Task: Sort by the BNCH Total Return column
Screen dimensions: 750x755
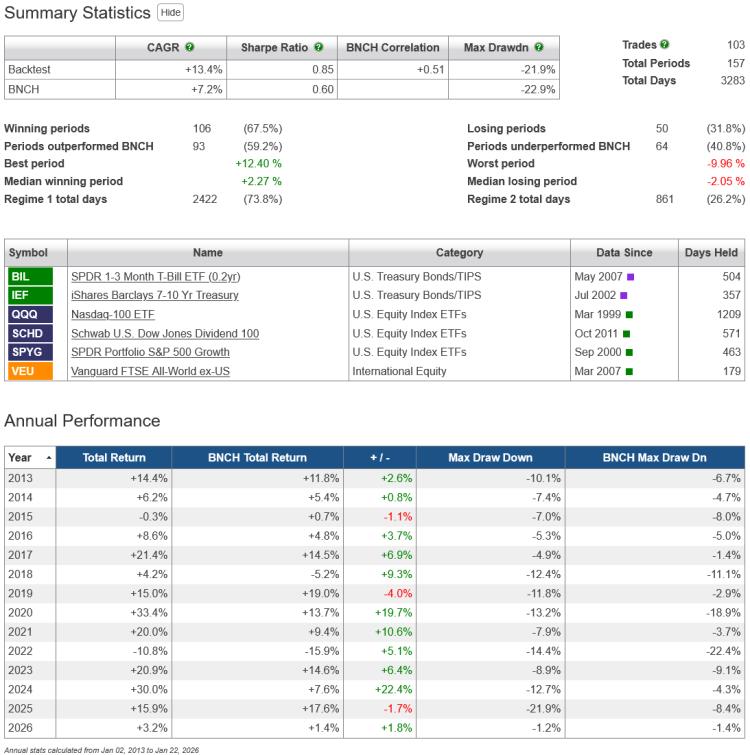Action: click(x=256, y=457)
